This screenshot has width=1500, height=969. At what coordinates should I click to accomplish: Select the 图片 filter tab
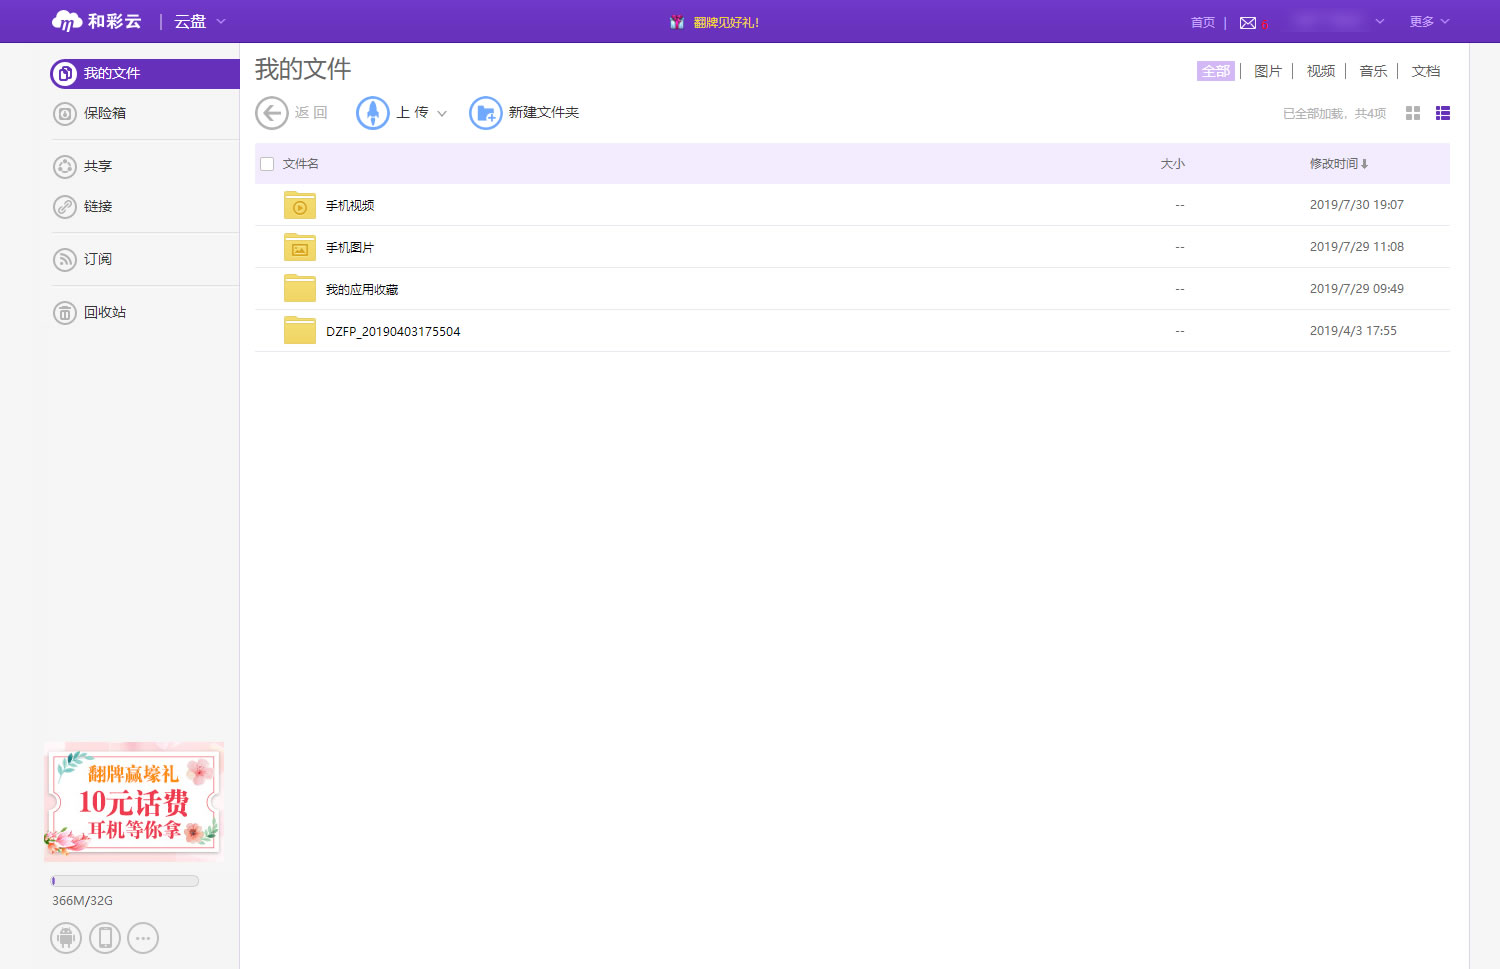pyautogui.click(x=1267, y=71)
